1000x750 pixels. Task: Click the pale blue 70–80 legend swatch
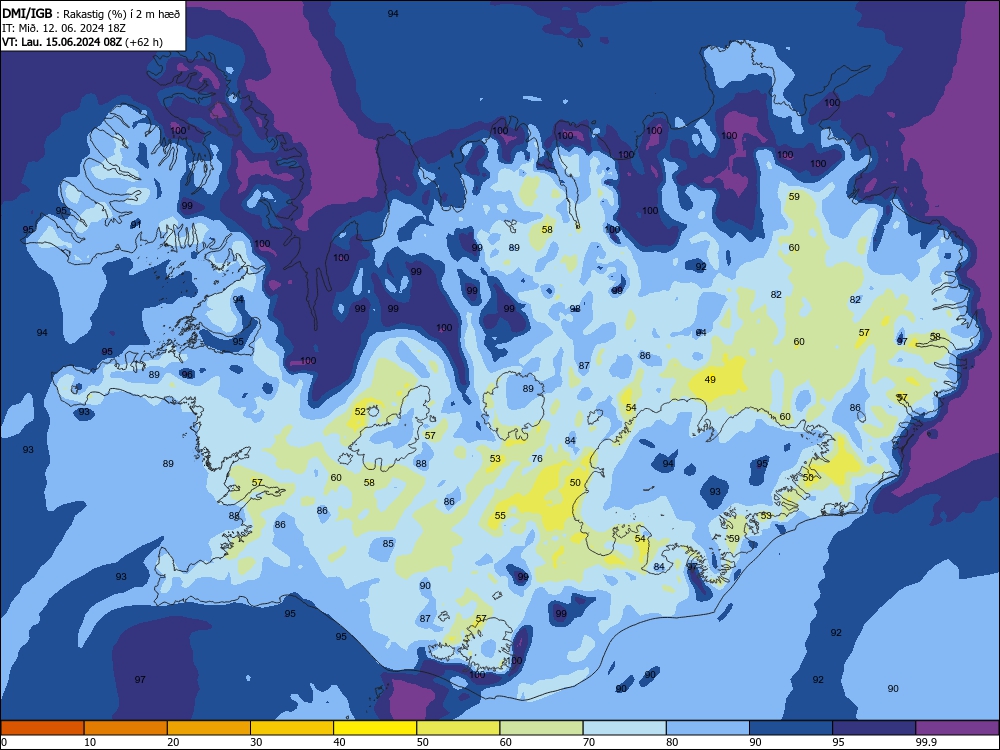(x=624, y=728)
